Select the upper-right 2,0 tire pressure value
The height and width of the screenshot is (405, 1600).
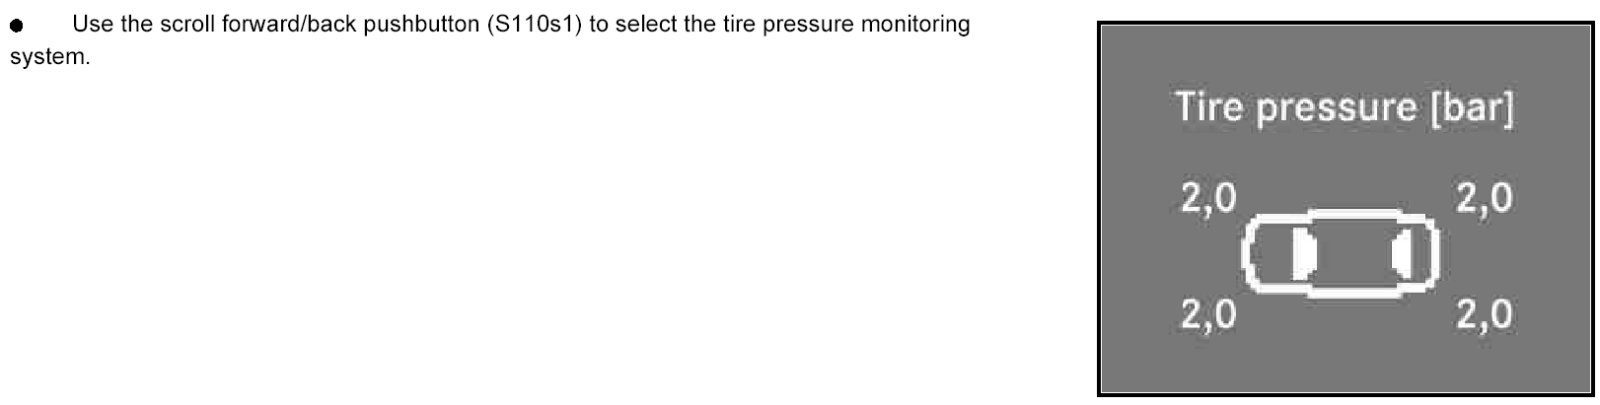1484,199
